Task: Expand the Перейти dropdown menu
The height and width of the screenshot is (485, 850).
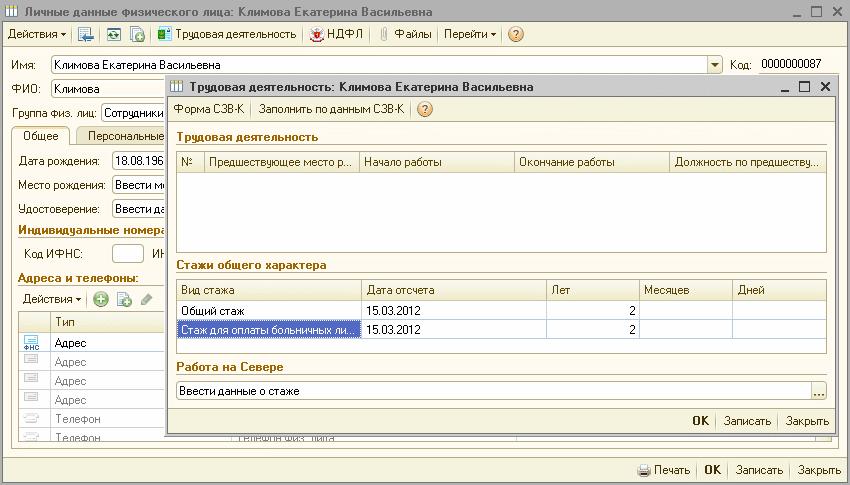Action: click(x=470, y=34)
